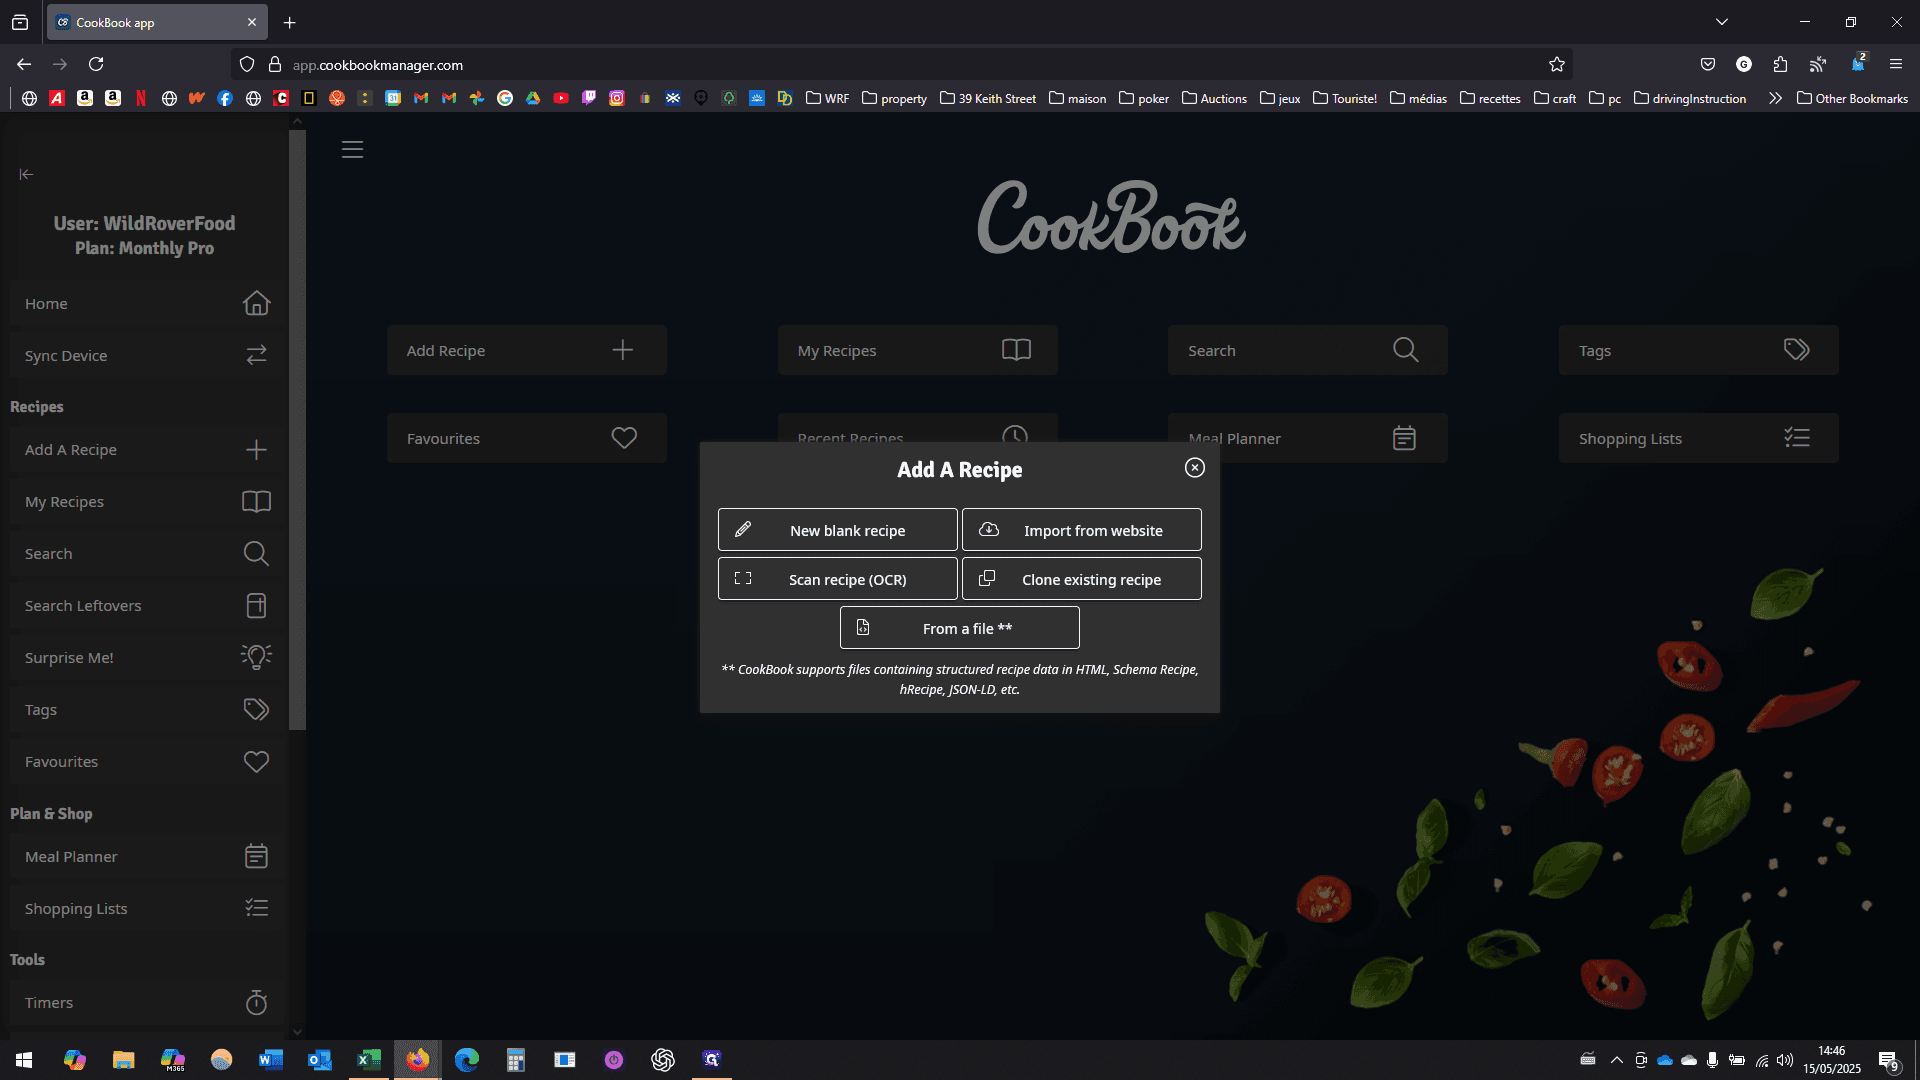This screenshot has height=1080, width=1920.
Task: Open the Favourites dashboard tile
Action: 527,438
